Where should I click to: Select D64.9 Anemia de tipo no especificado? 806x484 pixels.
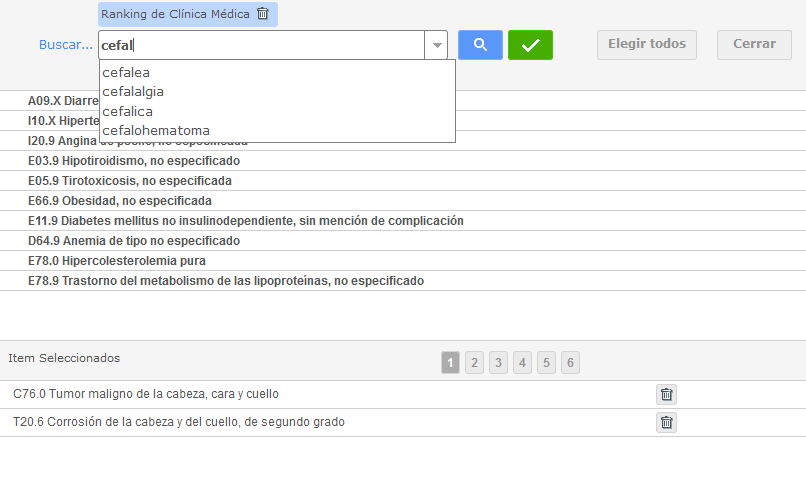click(134, 241)
